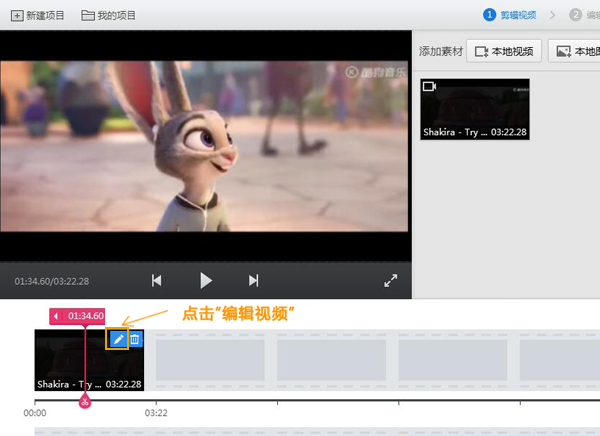Select step 1 剪辑视频 tab

(510, 15)
